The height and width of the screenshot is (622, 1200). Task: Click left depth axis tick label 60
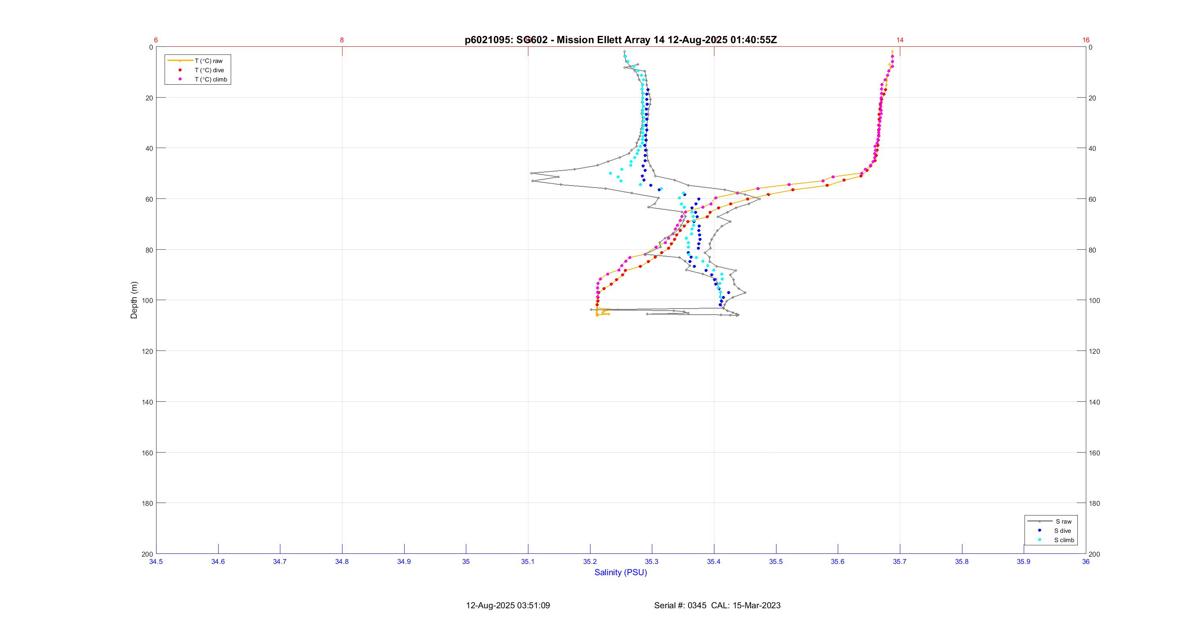click(x=148, y=199)
